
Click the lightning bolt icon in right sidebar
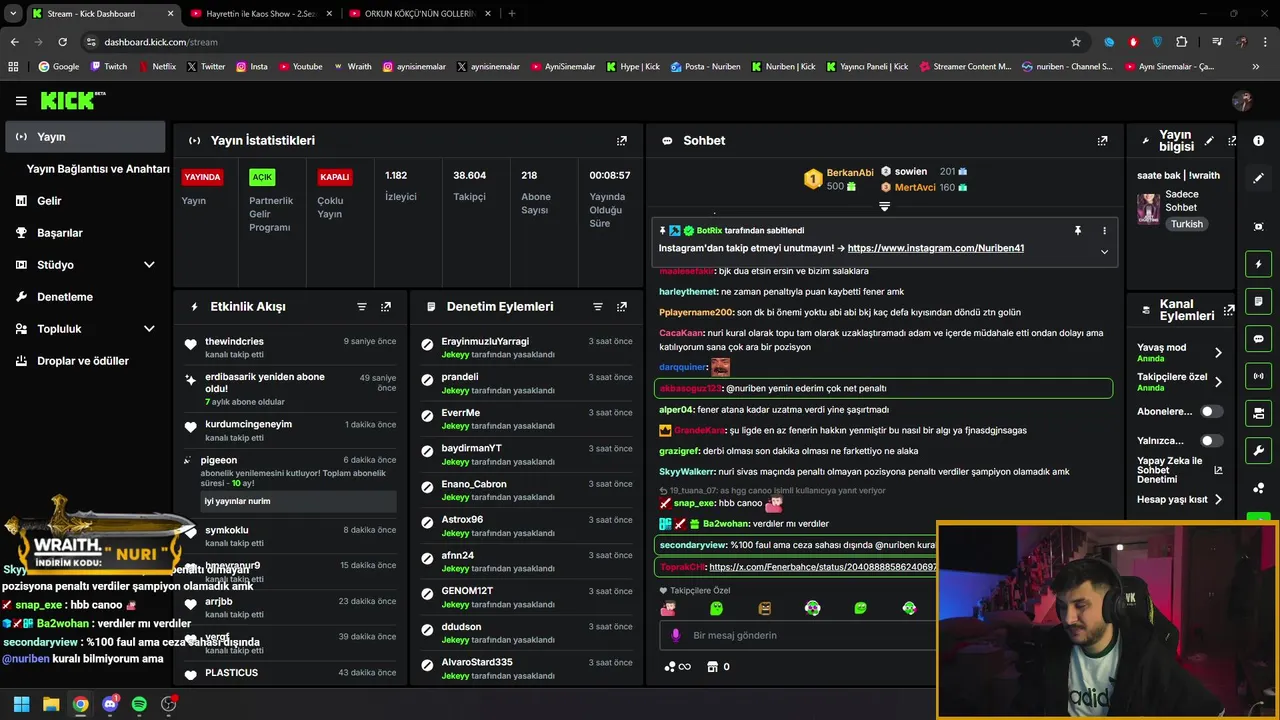(x=1258, y=265)
